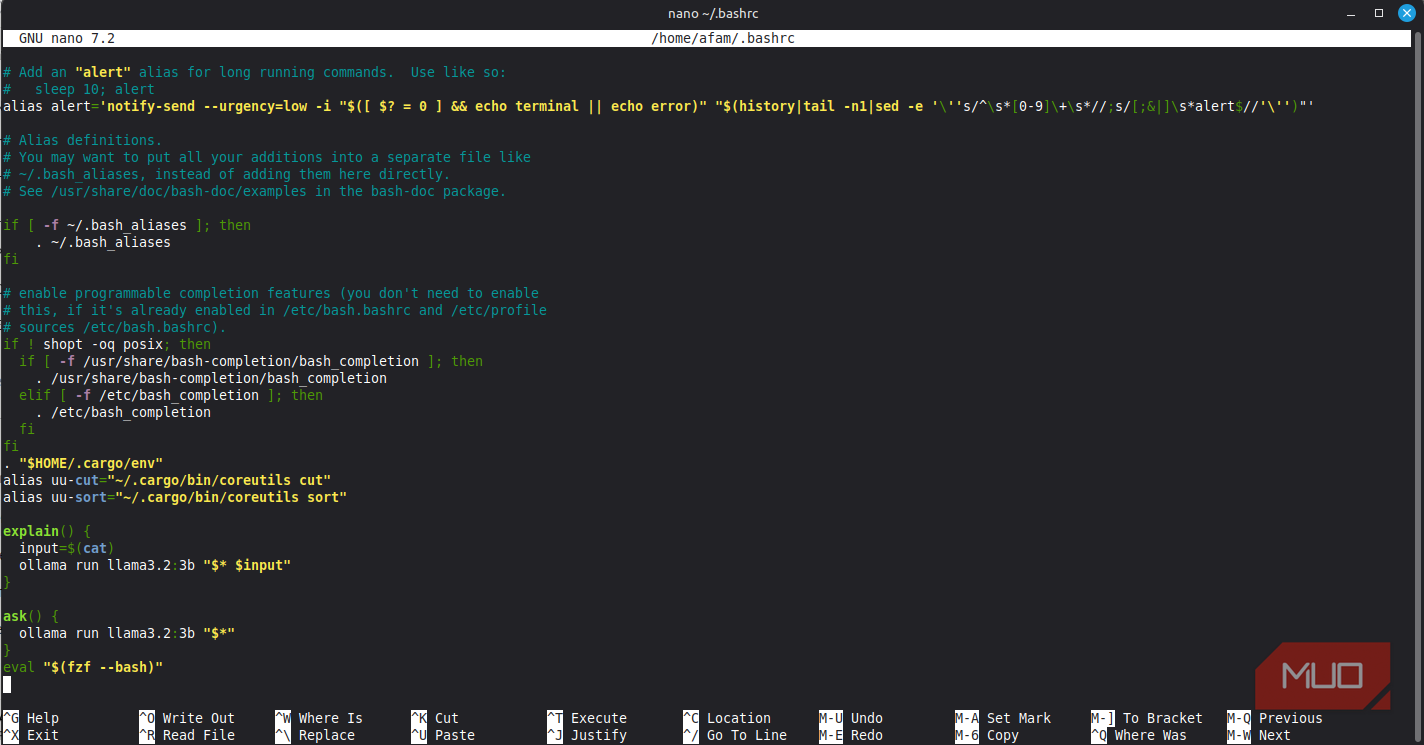The image size is (1424, 745).
Task: Click the alias uu-sort line
Action: coord(175,497)
